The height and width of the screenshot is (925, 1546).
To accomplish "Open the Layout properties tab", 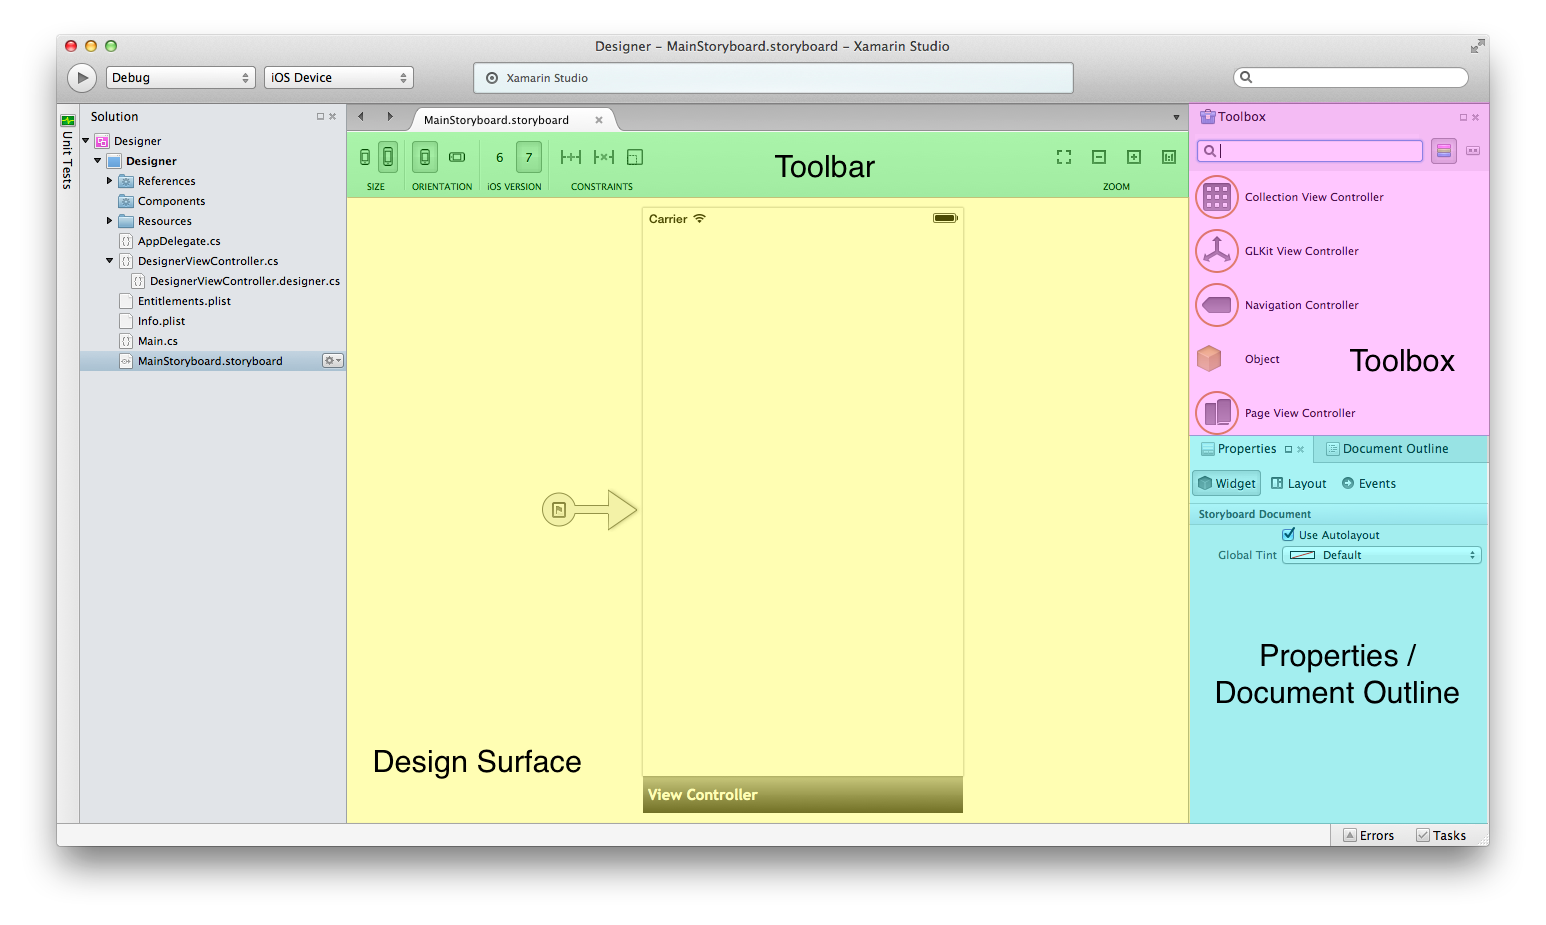I will click(1299, 484).
